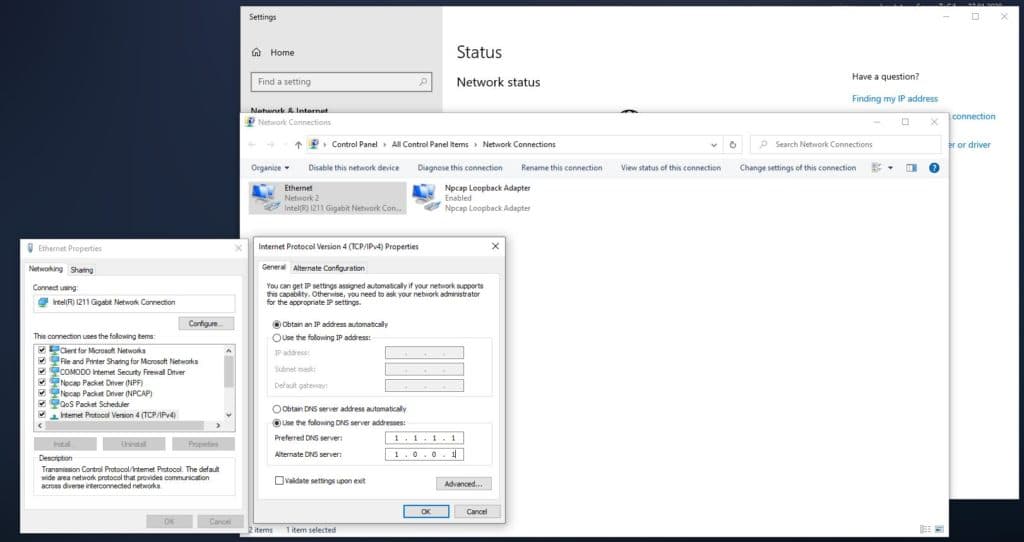1024x542 pixels.
Task: Toggle the preview pane icon
Action: click(x=911, y=168)
